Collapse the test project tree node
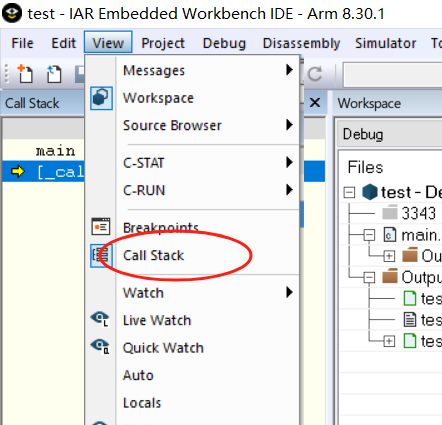Screen dimensions: 442x425 tap(349, 192)
